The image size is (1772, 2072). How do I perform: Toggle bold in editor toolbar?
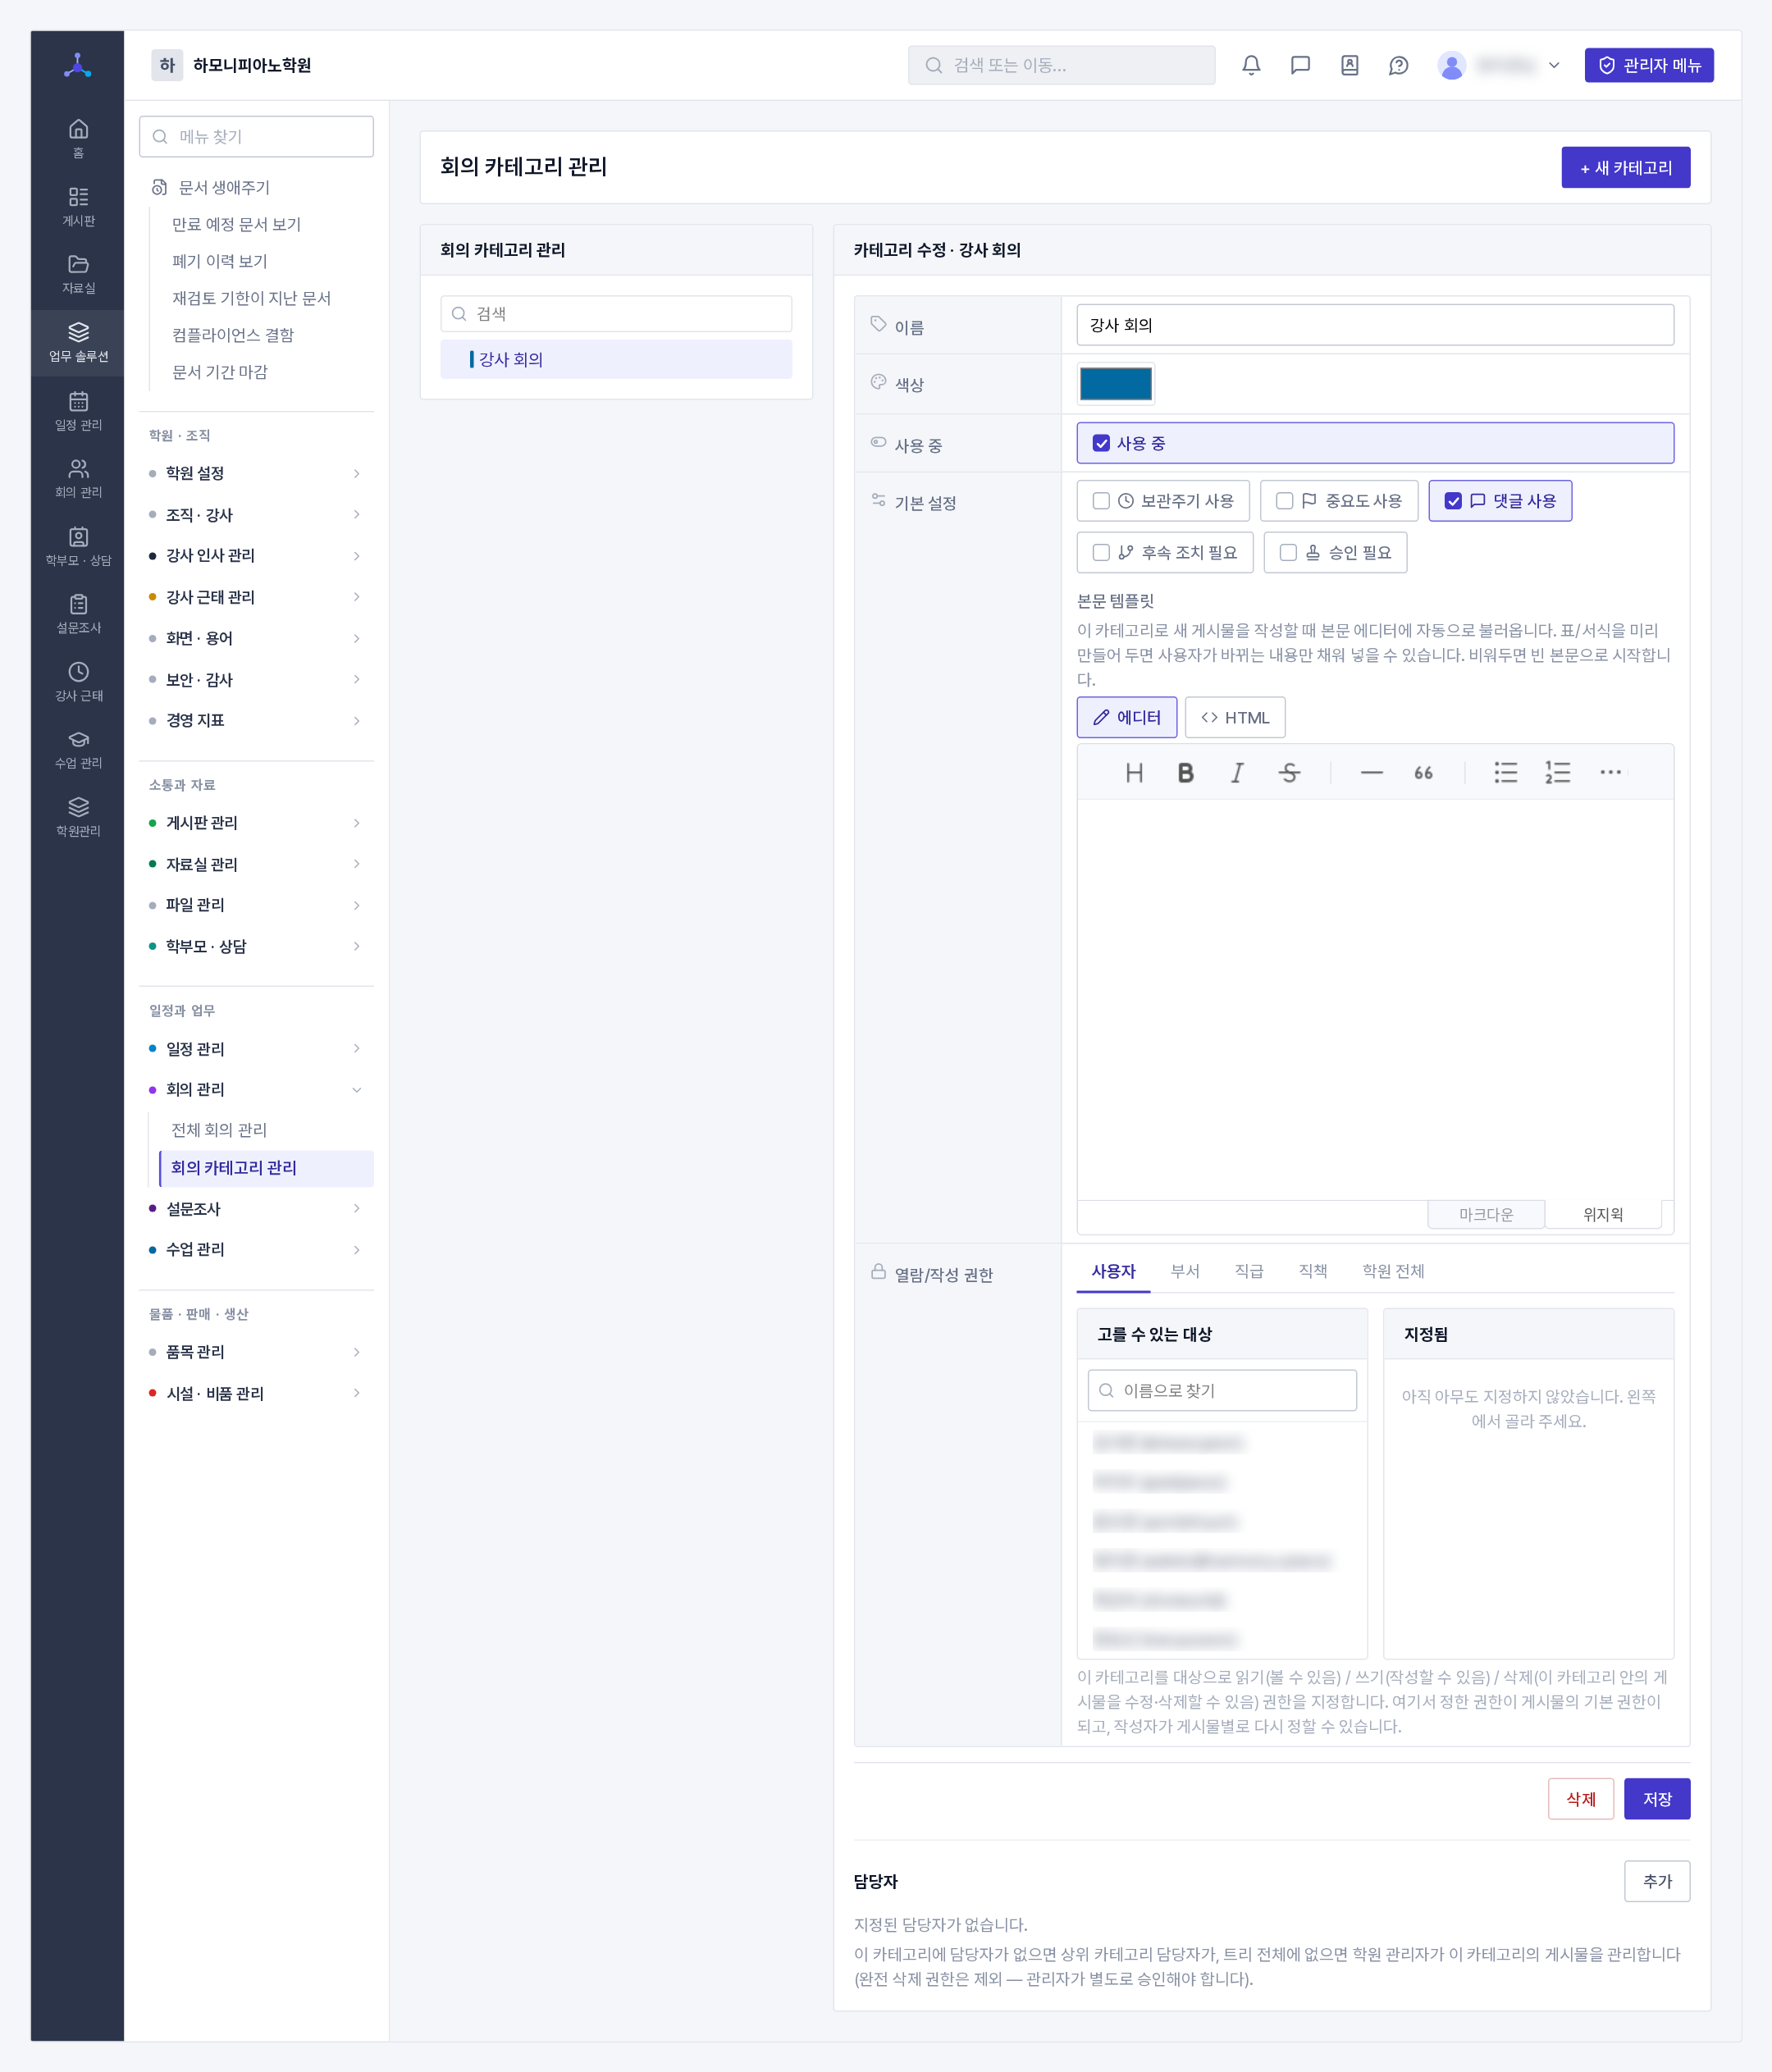tap(1186, 773)
